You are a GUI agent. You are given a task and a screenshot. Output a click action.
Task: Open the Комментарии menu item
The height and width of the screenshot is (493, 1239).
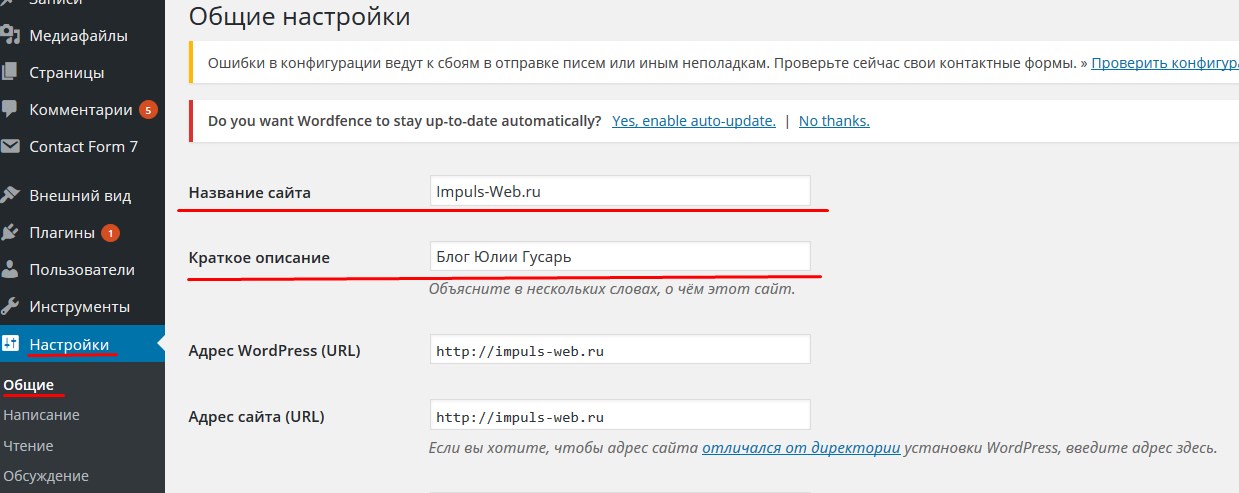81,110
